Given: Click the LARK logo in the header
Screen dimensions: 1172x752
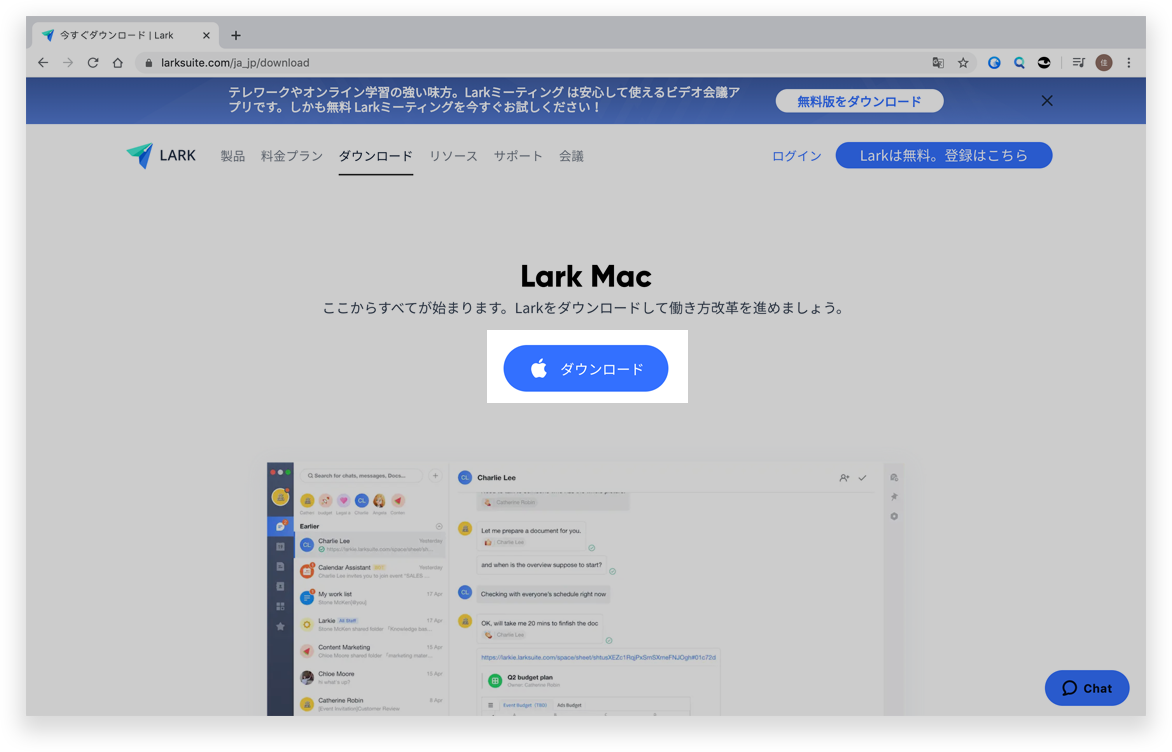Looking at the screenshot, I should coord(161,155).
